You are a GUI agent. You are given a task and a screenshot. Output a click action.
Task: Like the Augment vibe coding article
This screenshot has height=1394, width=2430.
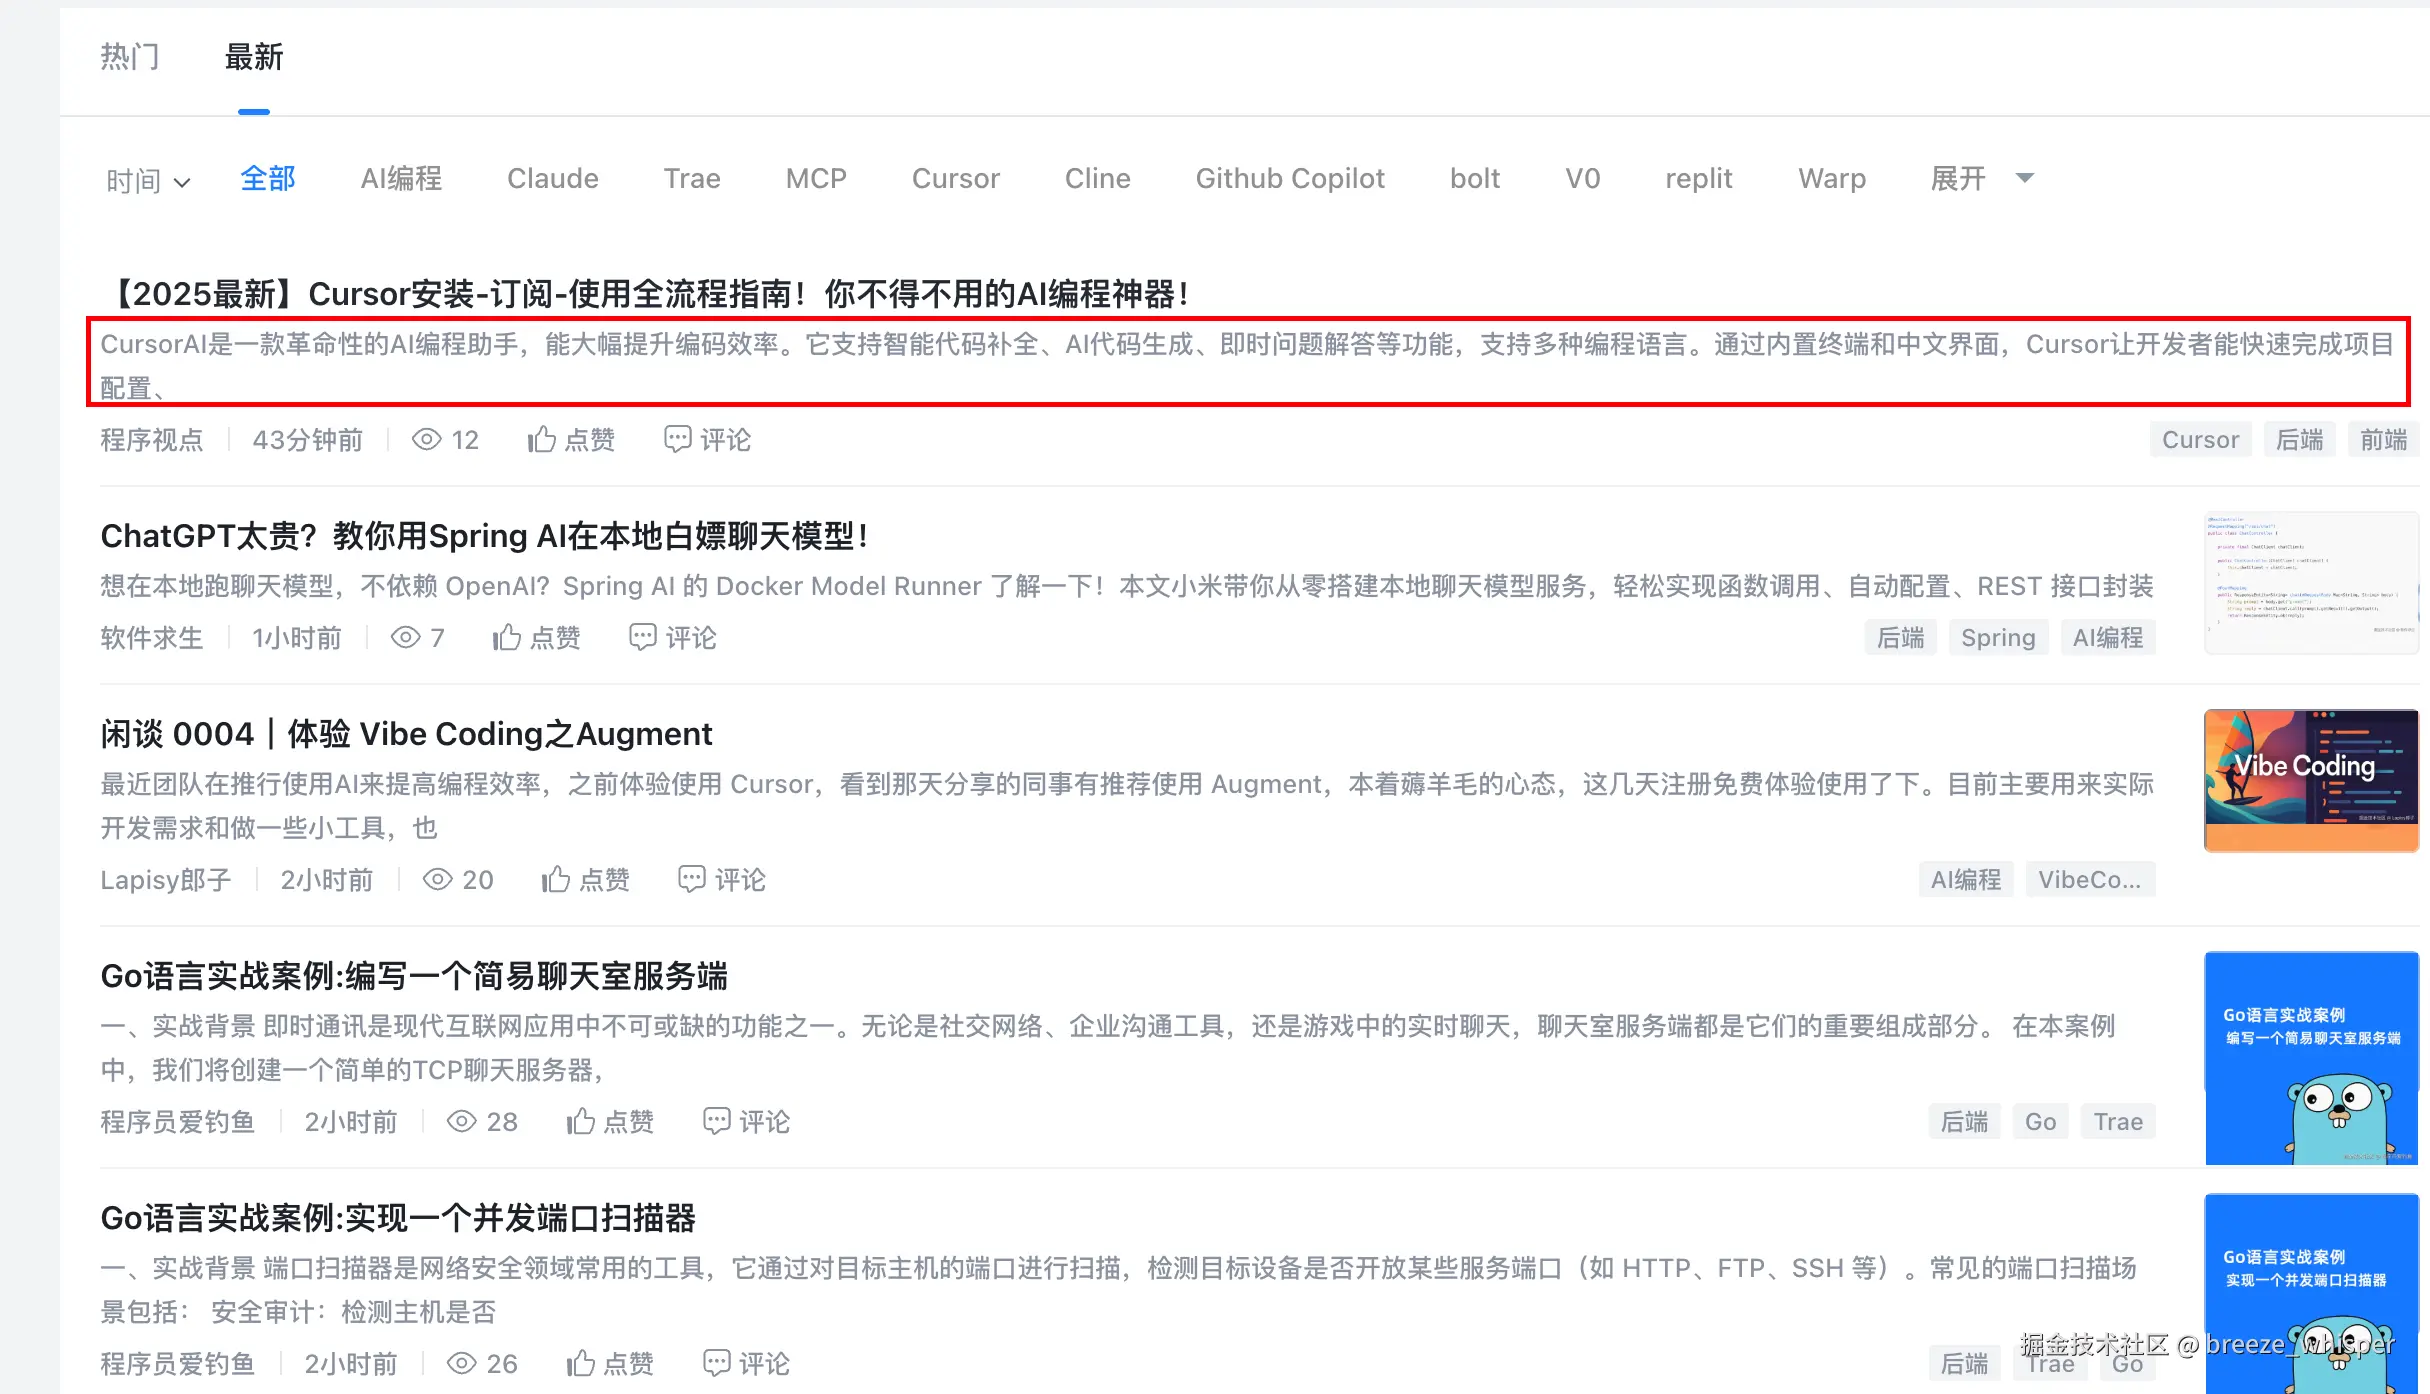(x=586, y=879)
